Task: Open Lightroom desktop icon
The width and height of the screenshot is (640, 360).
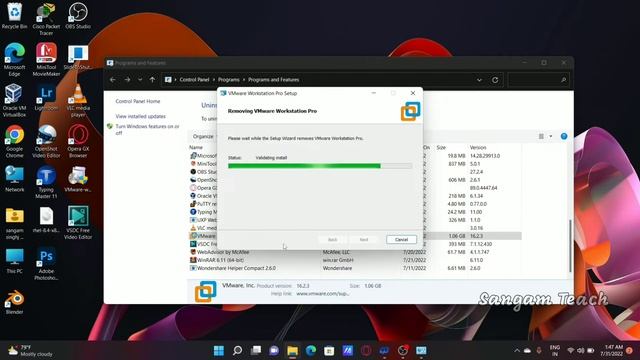Action: [46, 98]
